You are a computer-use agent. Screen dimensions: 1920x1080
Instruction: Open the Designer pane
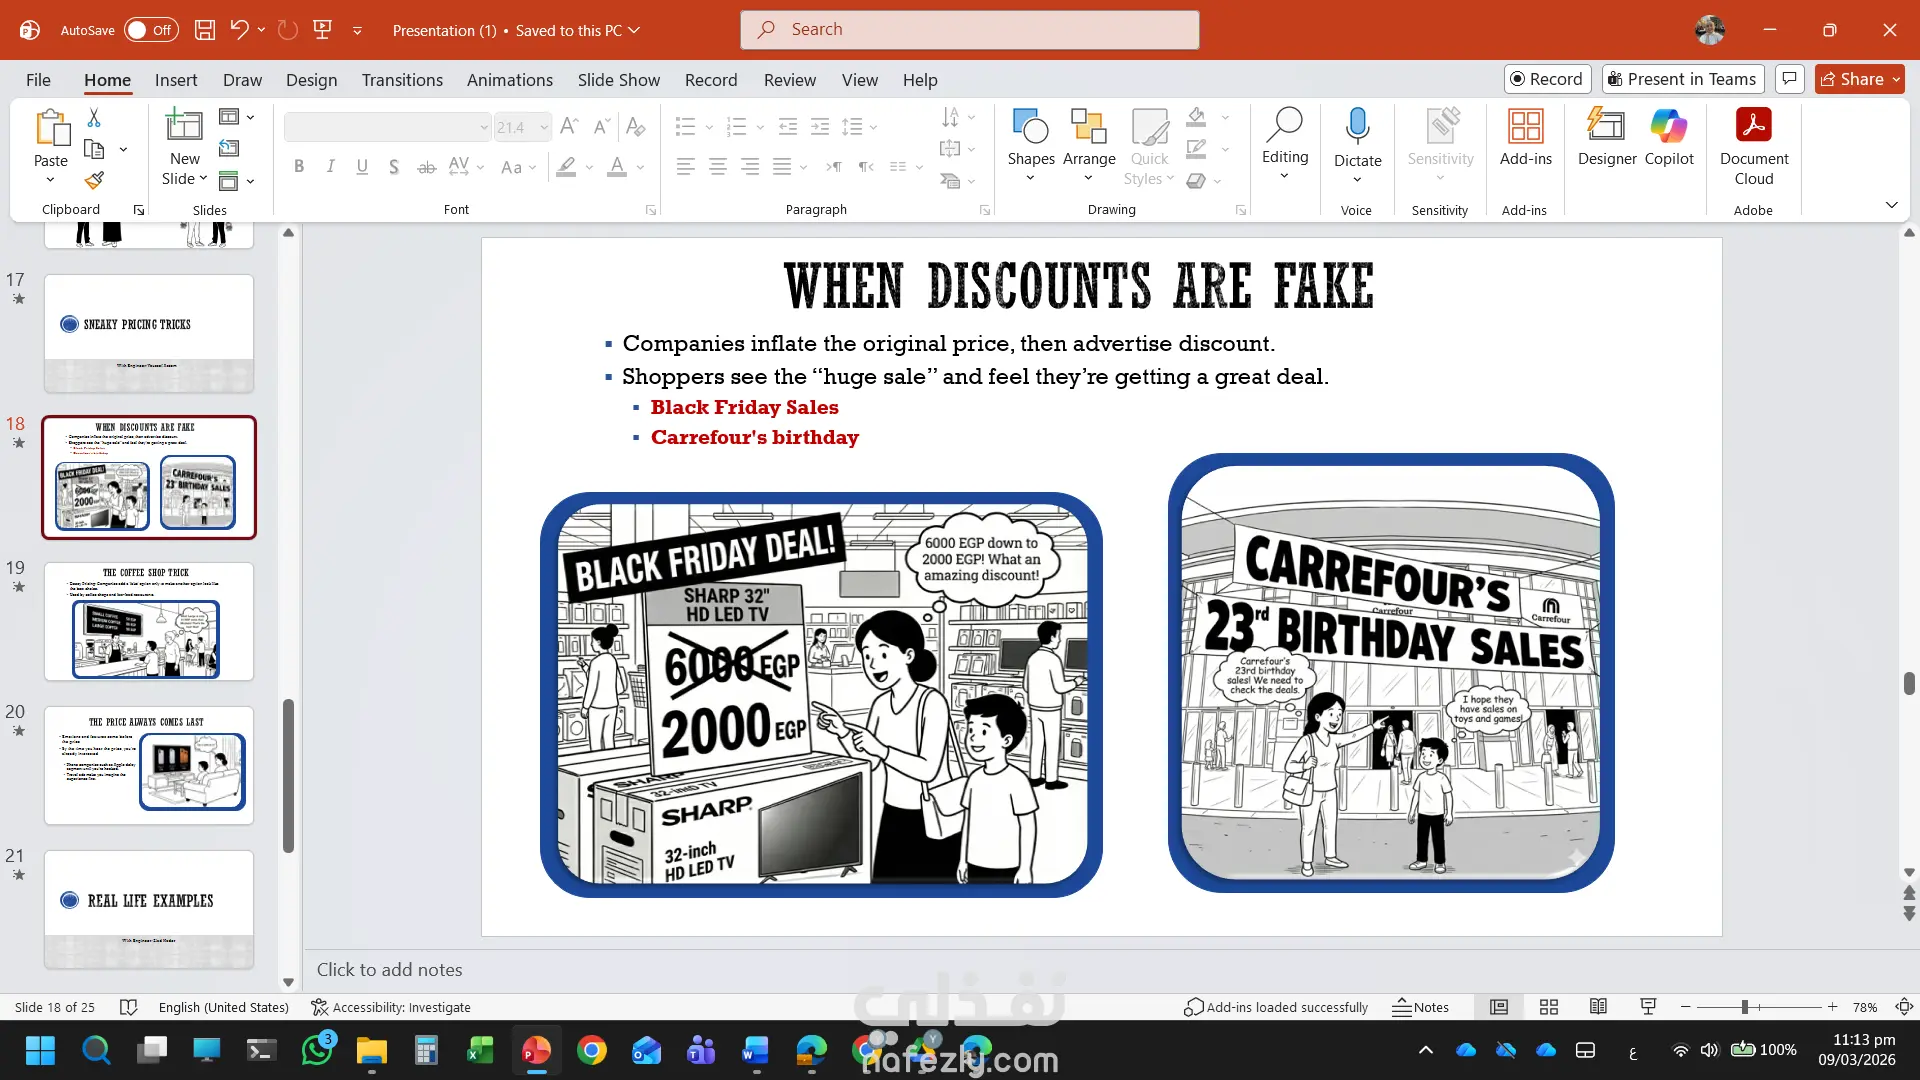tap(1606, 138)
